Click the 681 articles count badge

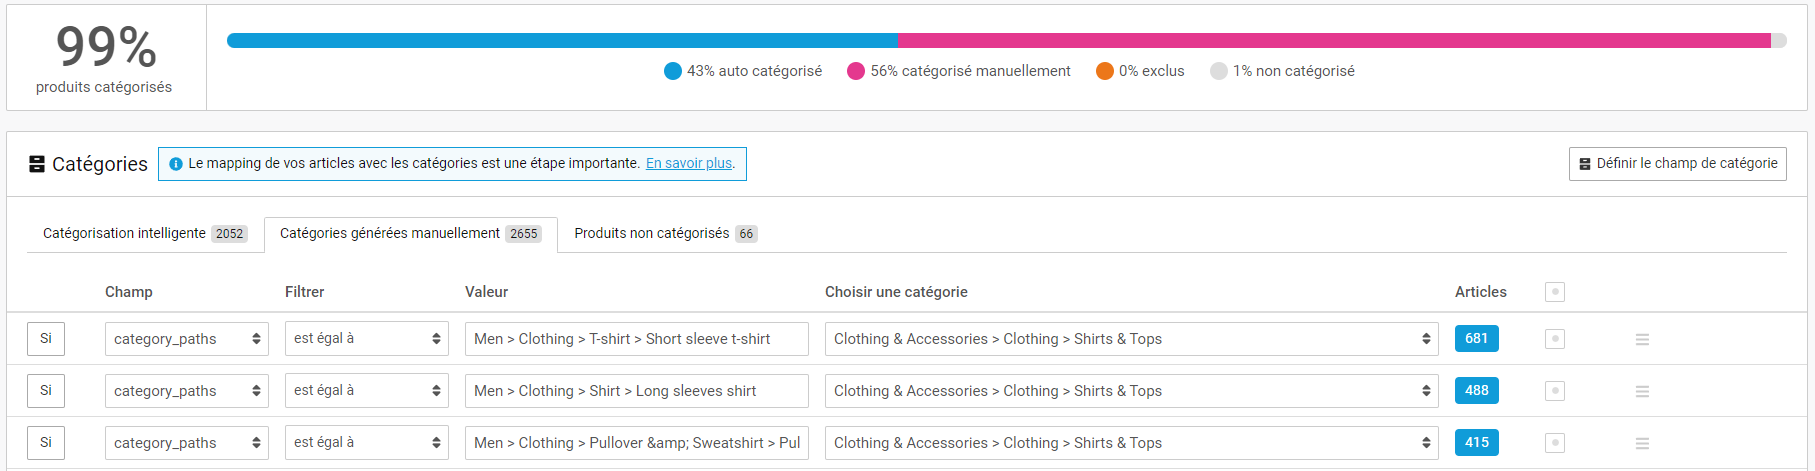click(1477, 339)
